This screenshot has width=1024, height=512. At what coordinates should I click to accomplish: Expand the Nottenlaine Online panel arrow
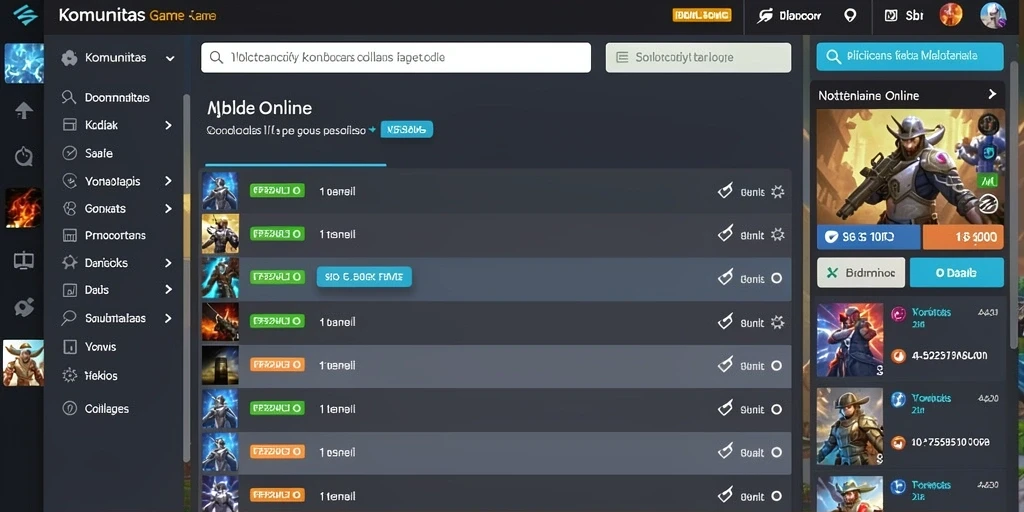[992, 95]
